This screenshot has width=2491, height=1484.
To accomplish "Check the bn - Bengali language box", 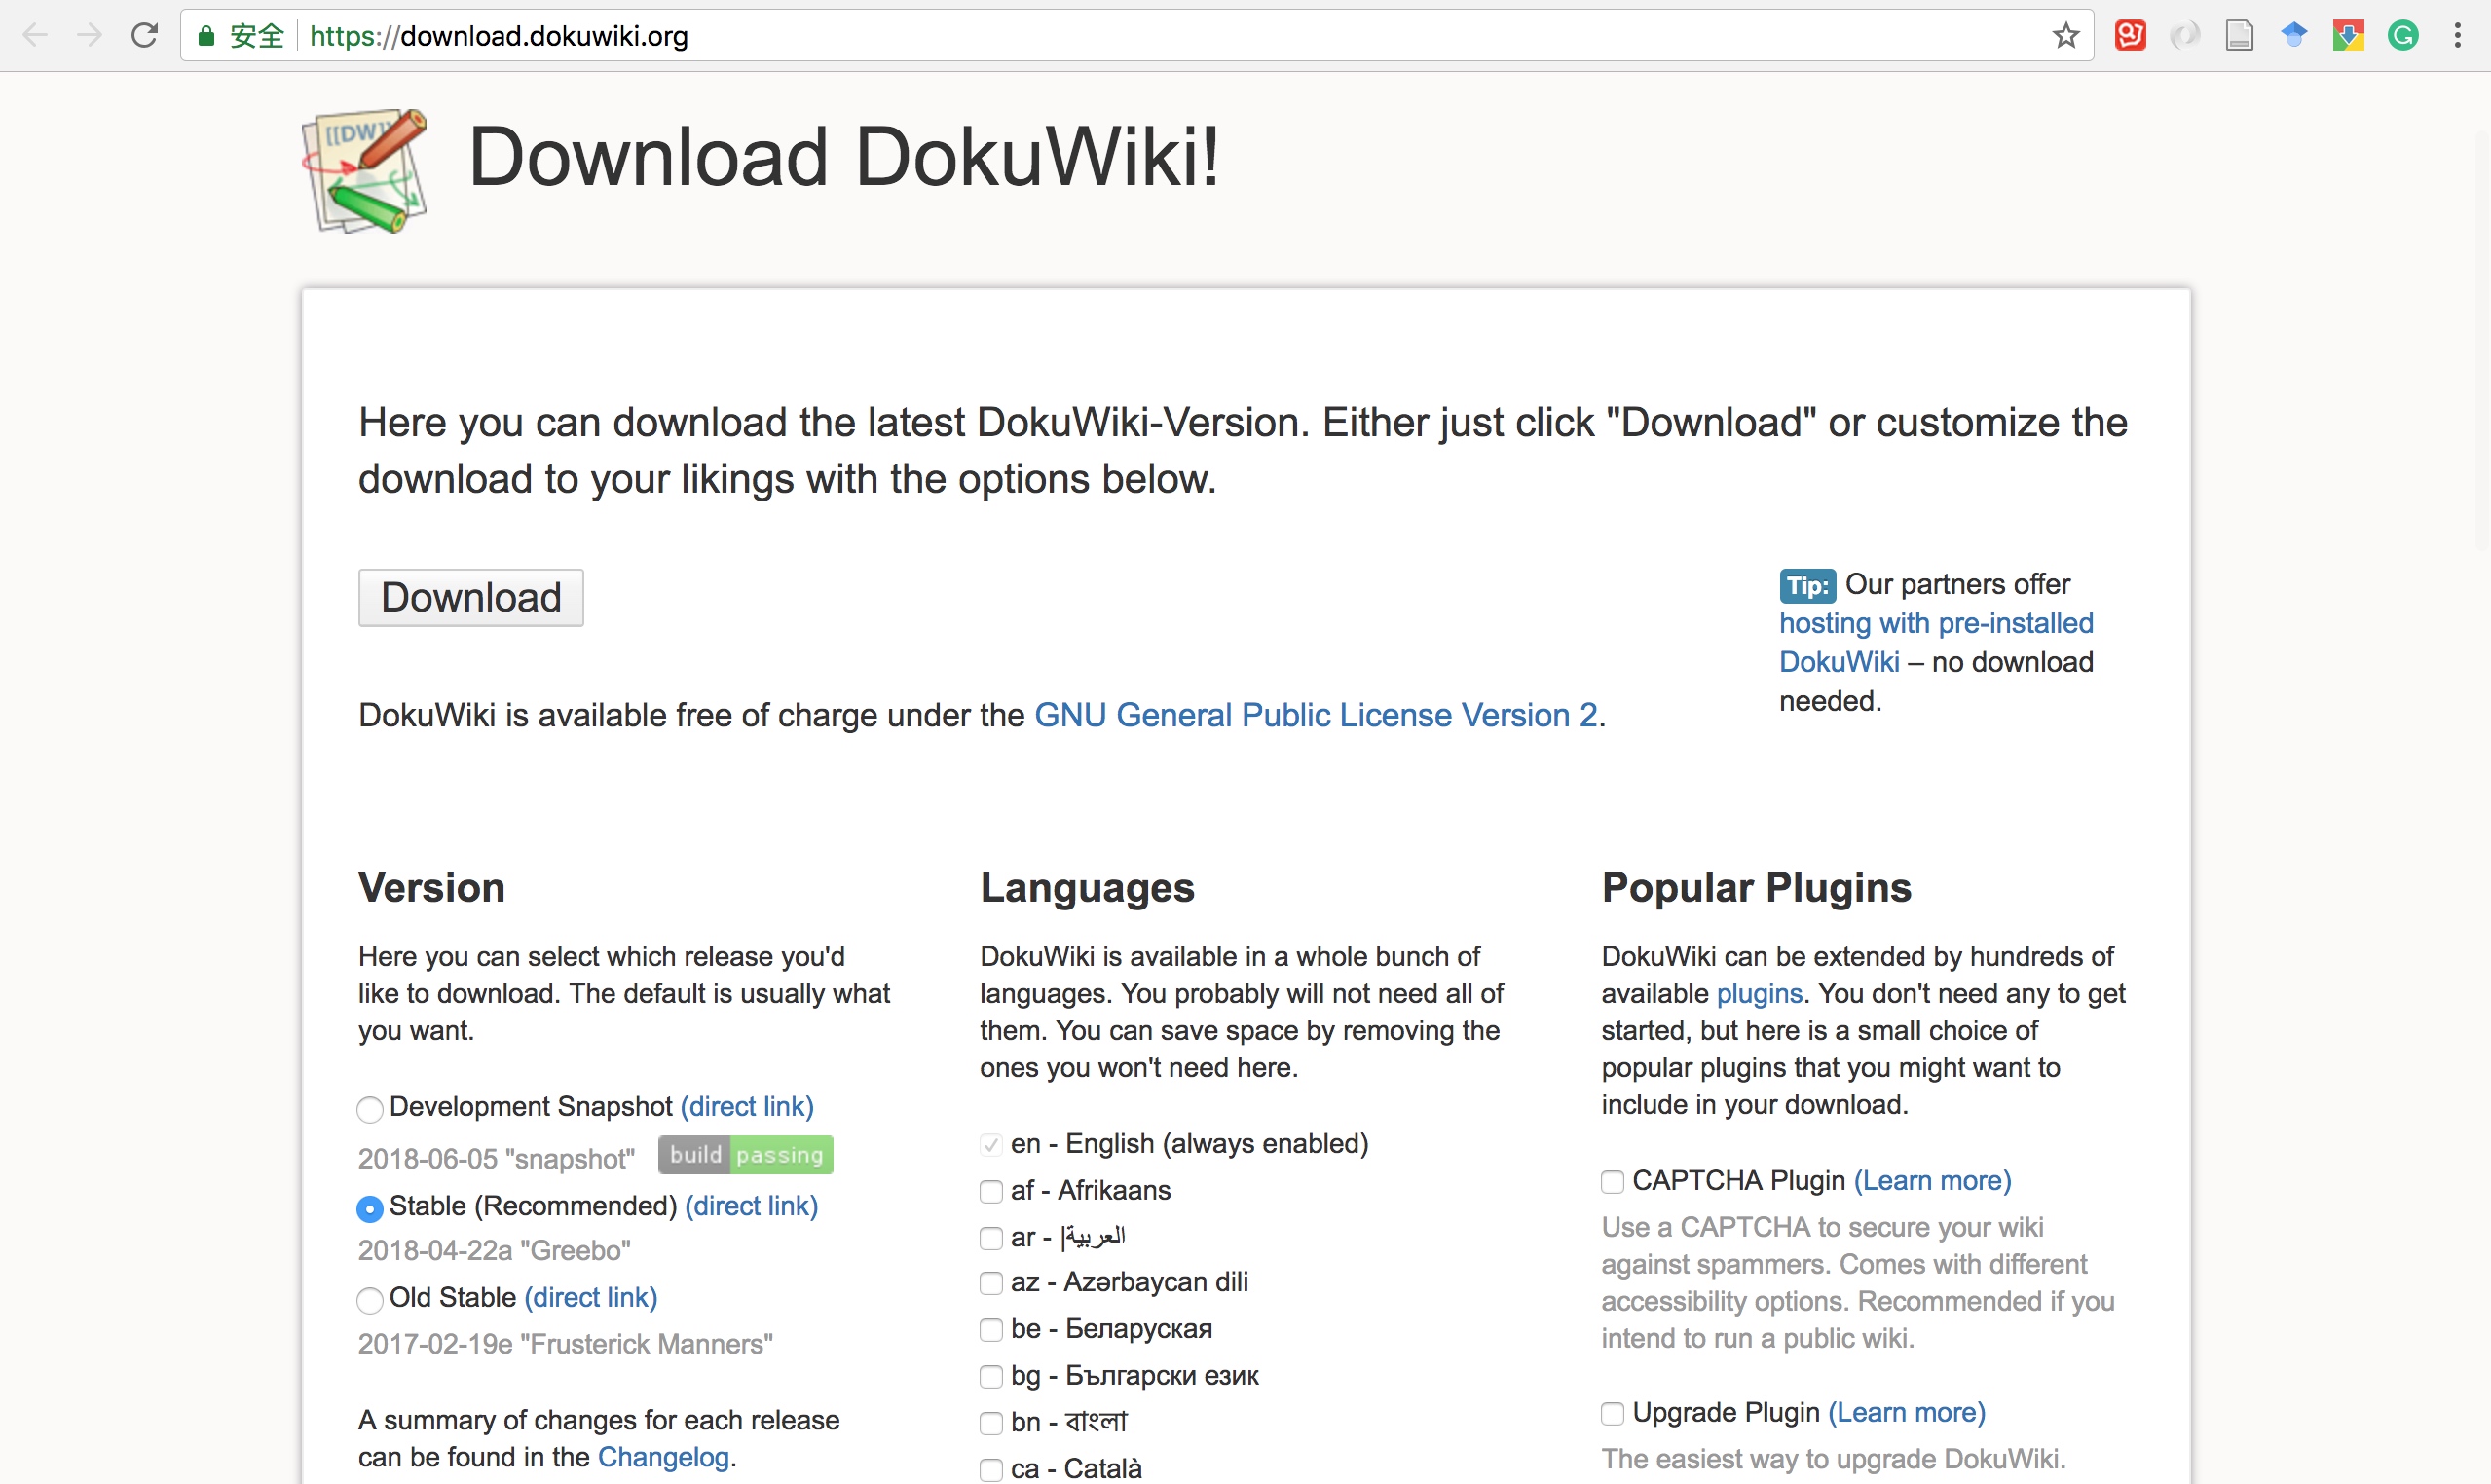I will (x=991, y=1423).
